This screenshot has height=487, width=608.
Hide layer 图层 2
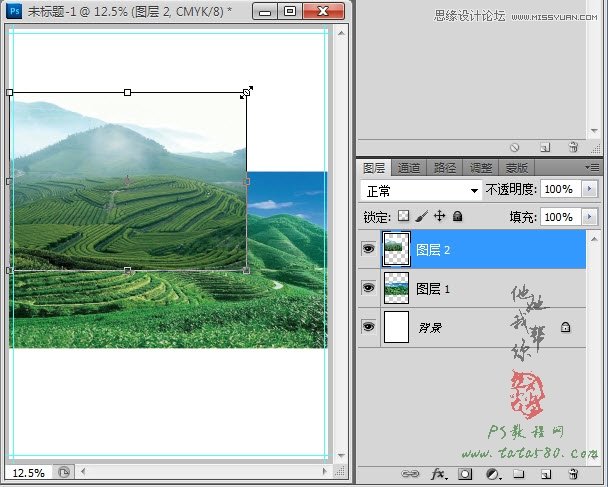pyautogui.click(x=368, y=248)
